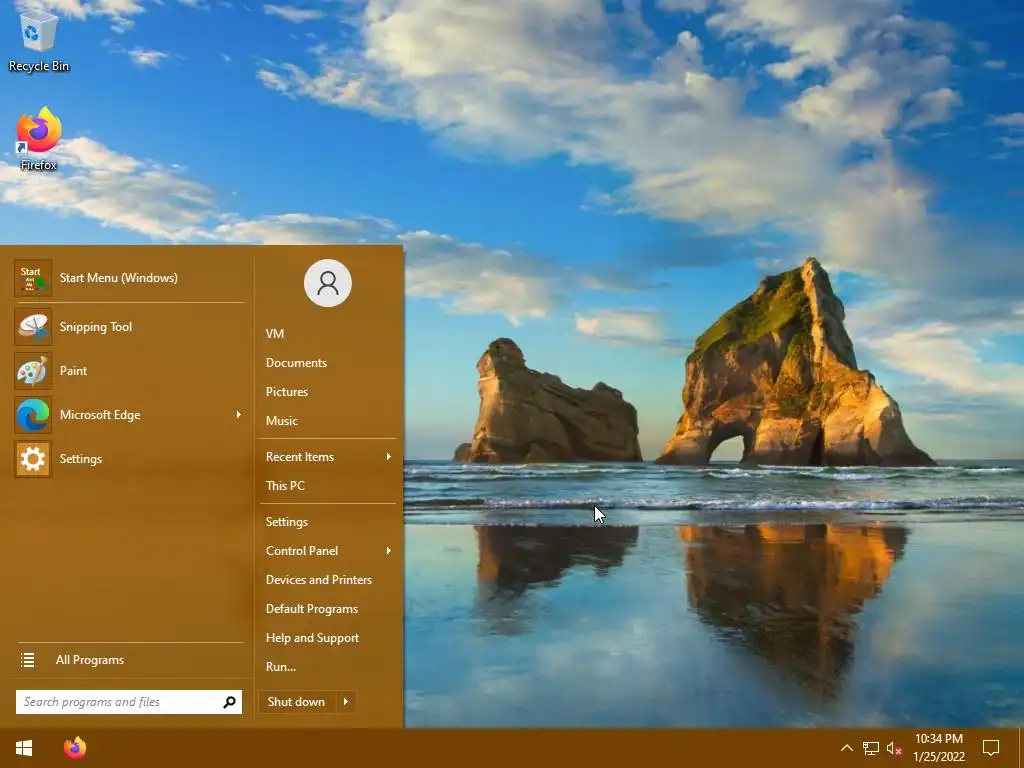The height and width of the screenshot is (768, 1024).
Task: Select the Firefox desktop shortcut
Action: [39, 139]
